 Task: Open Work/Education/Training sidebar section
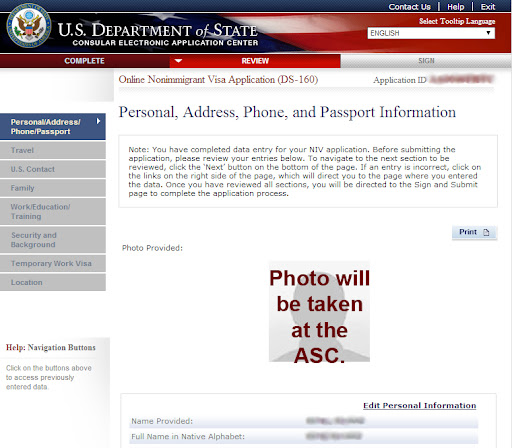pos(53,211)
